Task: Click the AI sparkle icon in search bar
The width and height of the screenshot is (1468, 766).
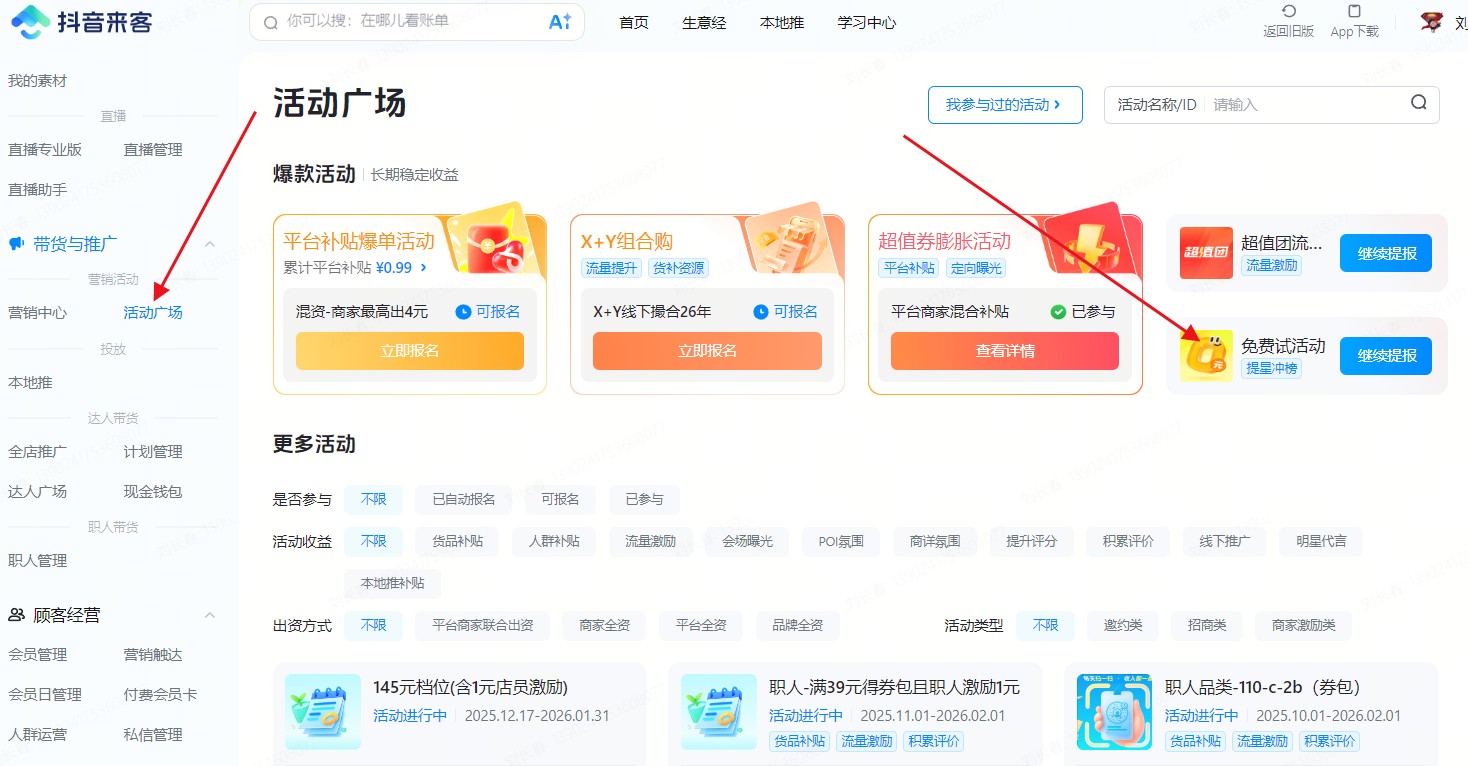Action: 560,22
